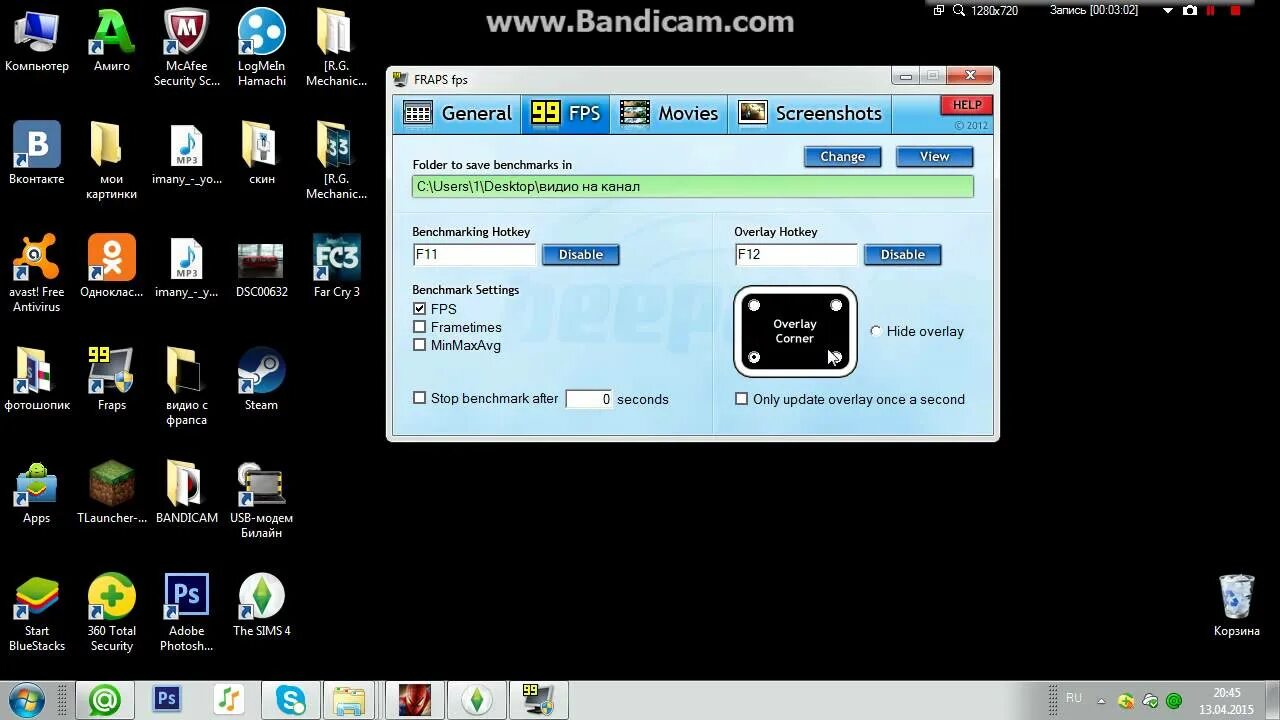This screenshot has height=720, width=1280.
Task: Click the Bandicam magnifier icon beside 1280x720
Action: [959, 10]
